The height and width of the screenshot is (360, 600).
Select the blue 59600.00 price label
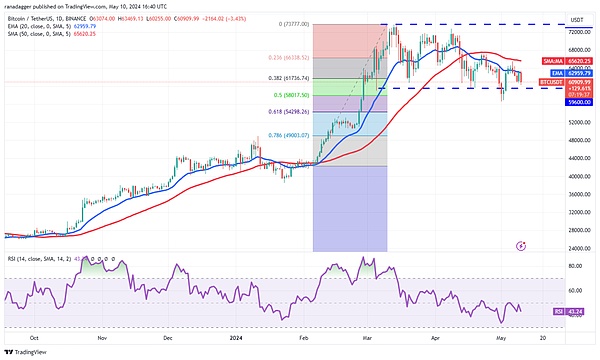580,102
